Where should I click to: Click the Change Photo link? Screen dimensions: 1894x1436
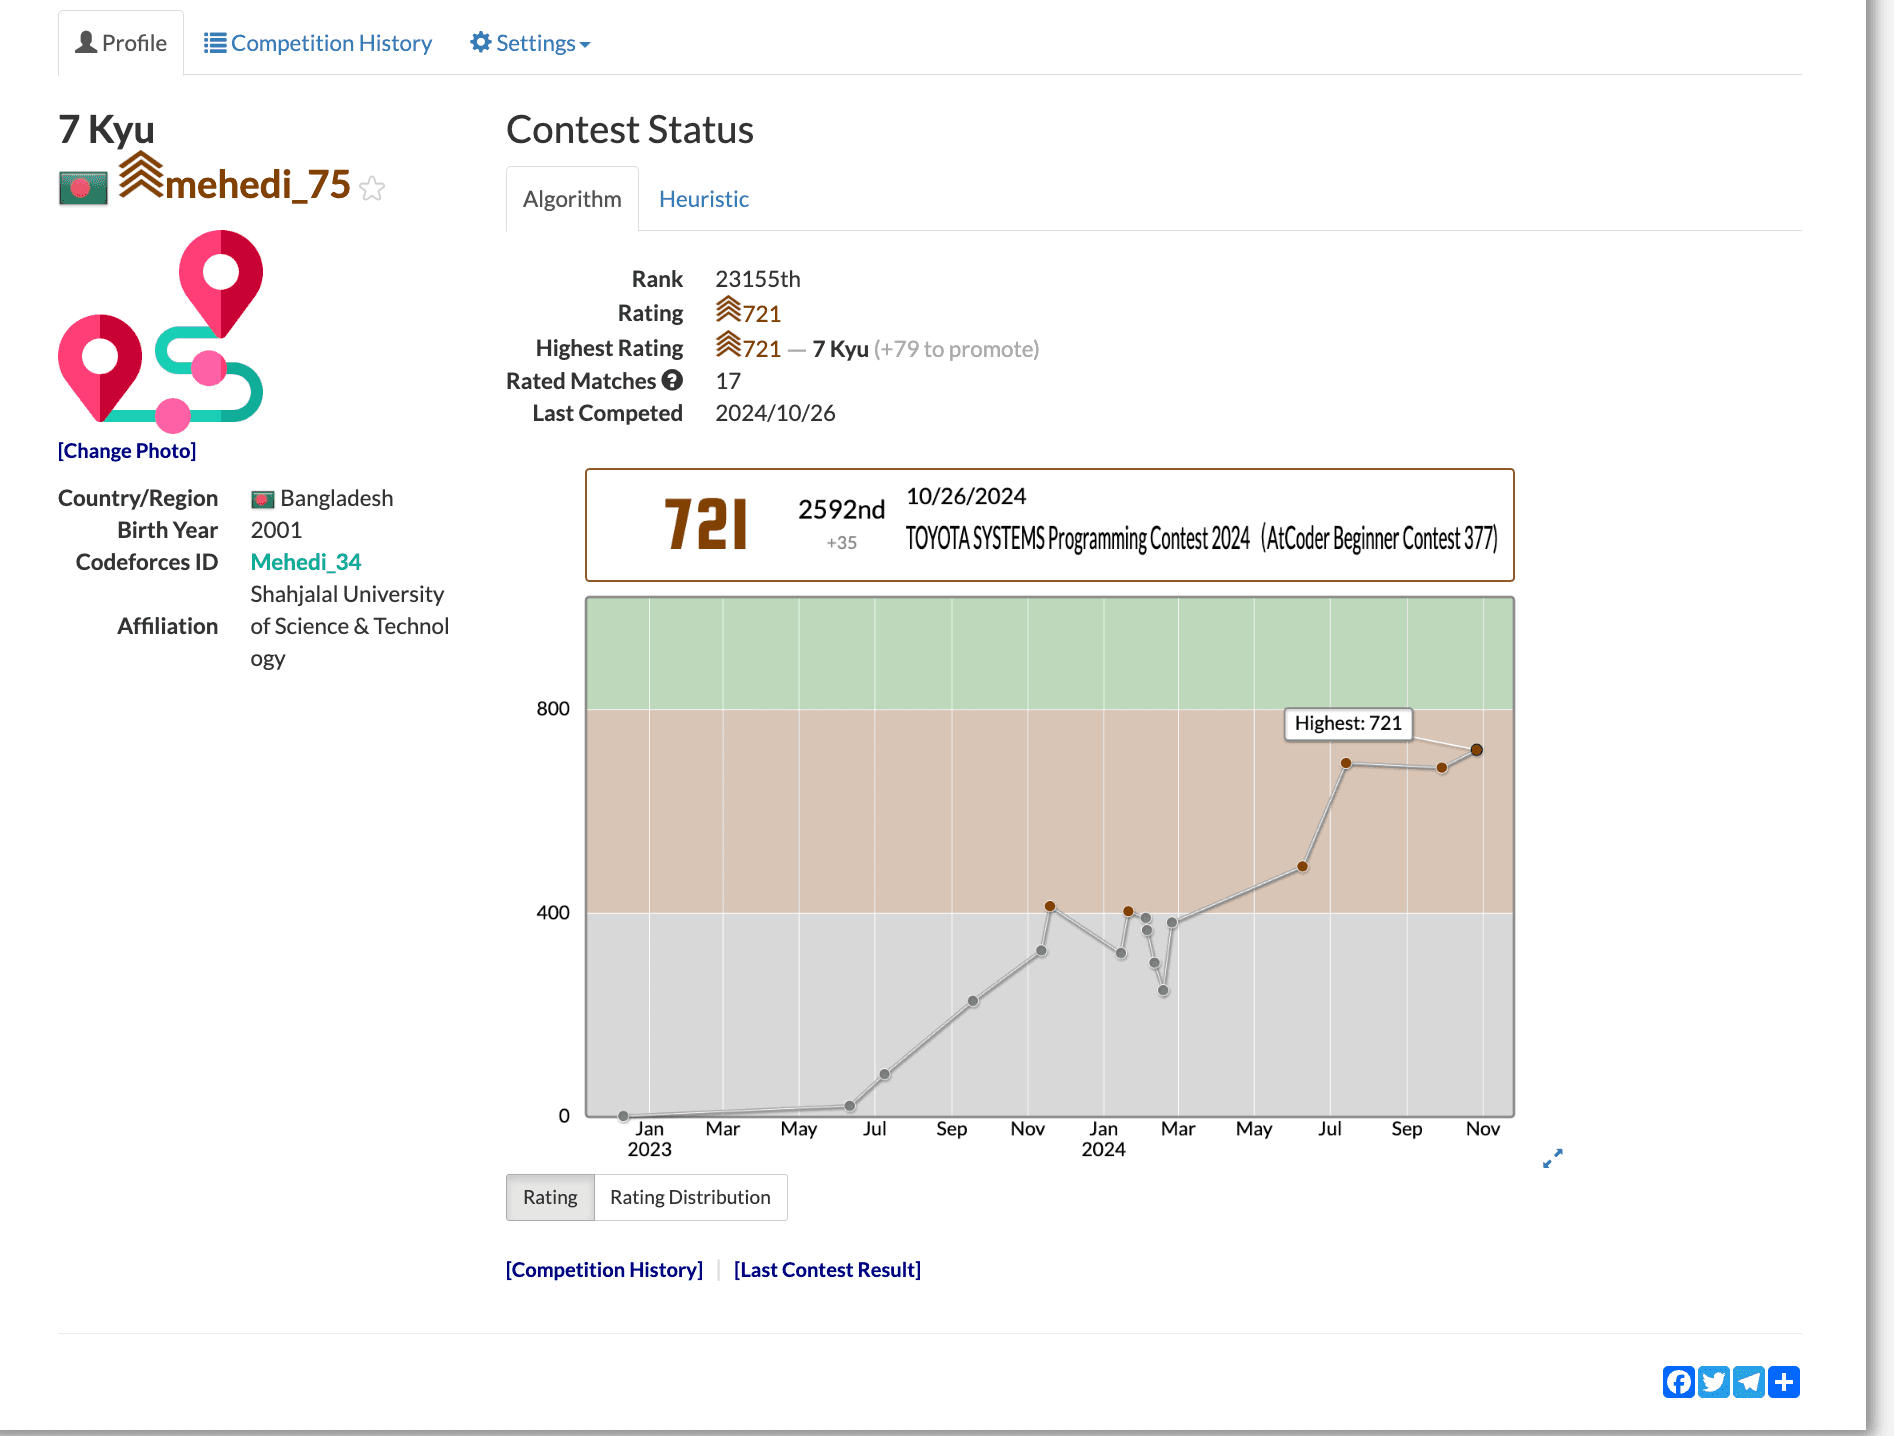coord(127,451)
